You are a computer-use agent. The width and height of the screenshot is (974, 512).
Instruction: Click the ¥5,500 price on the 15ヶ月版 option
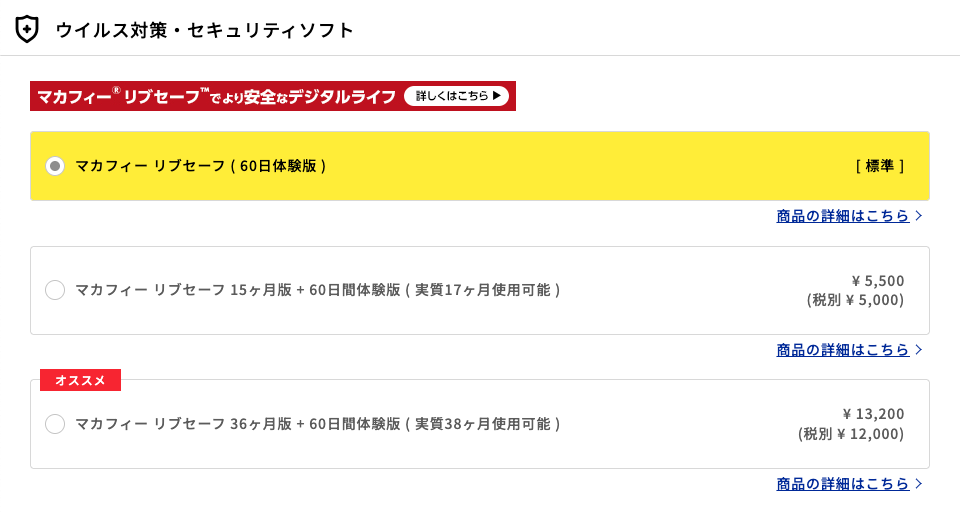(877, 281)
